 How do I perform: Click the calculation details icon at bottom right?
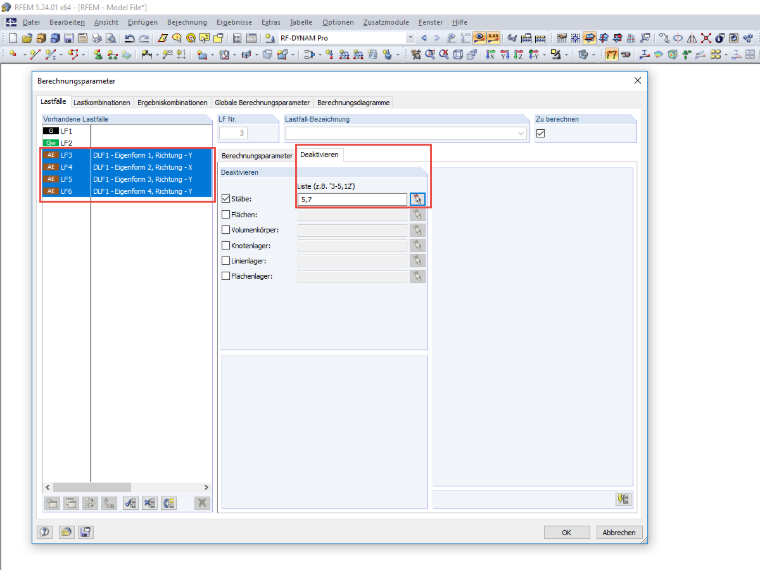pos(623,499)
